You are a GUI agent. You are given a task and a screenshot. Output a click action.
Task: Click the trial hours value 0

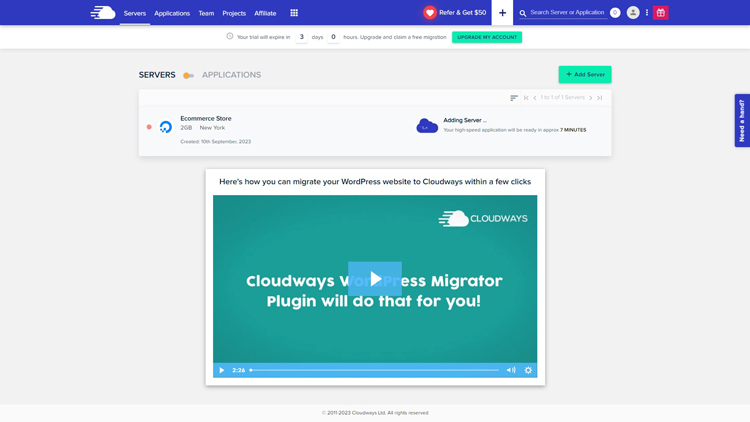click(x=333, y=37)
